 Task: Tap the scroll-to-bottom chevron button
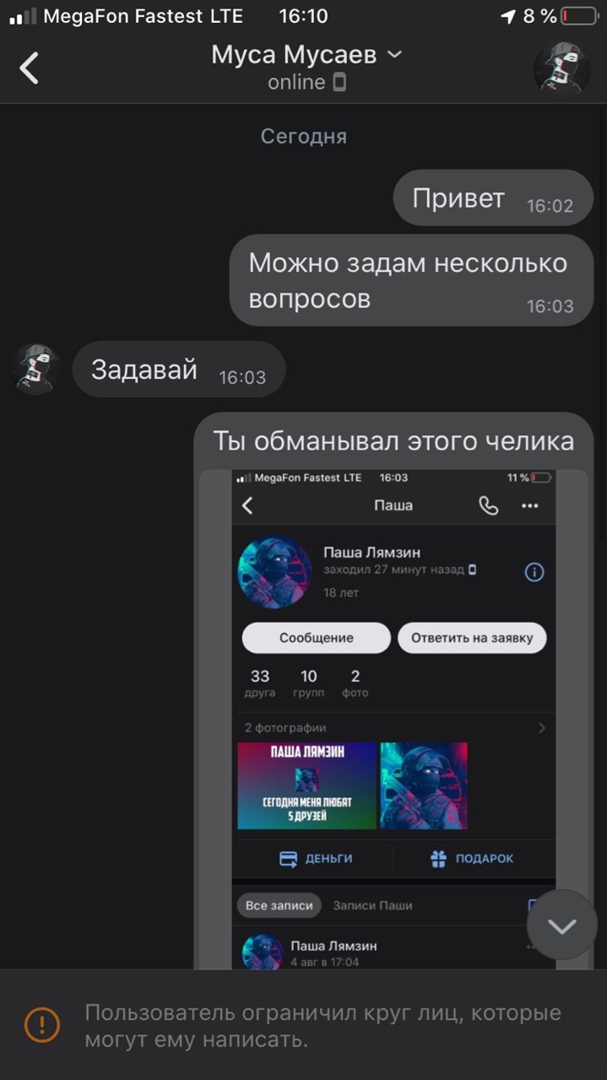562,925
